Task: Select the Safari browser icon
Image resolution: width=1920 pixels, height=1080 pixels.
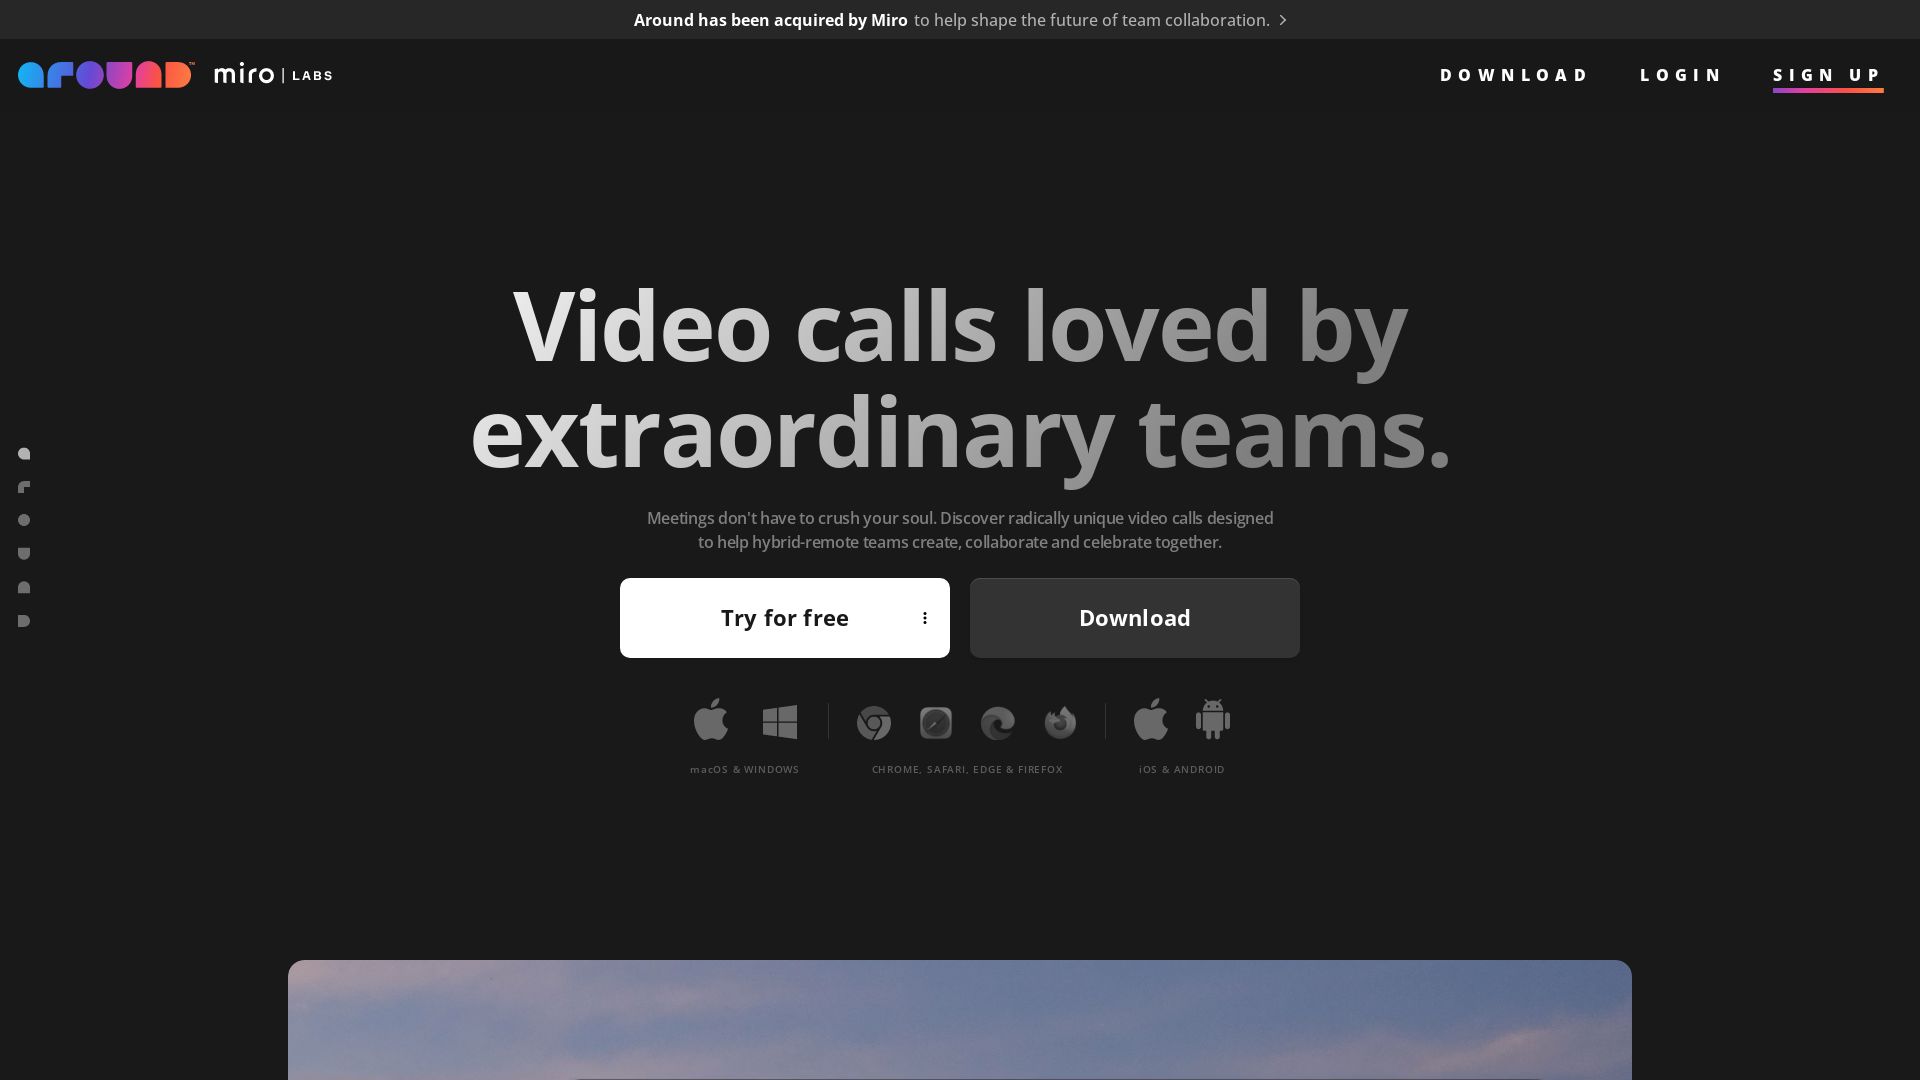Action: 935,722
